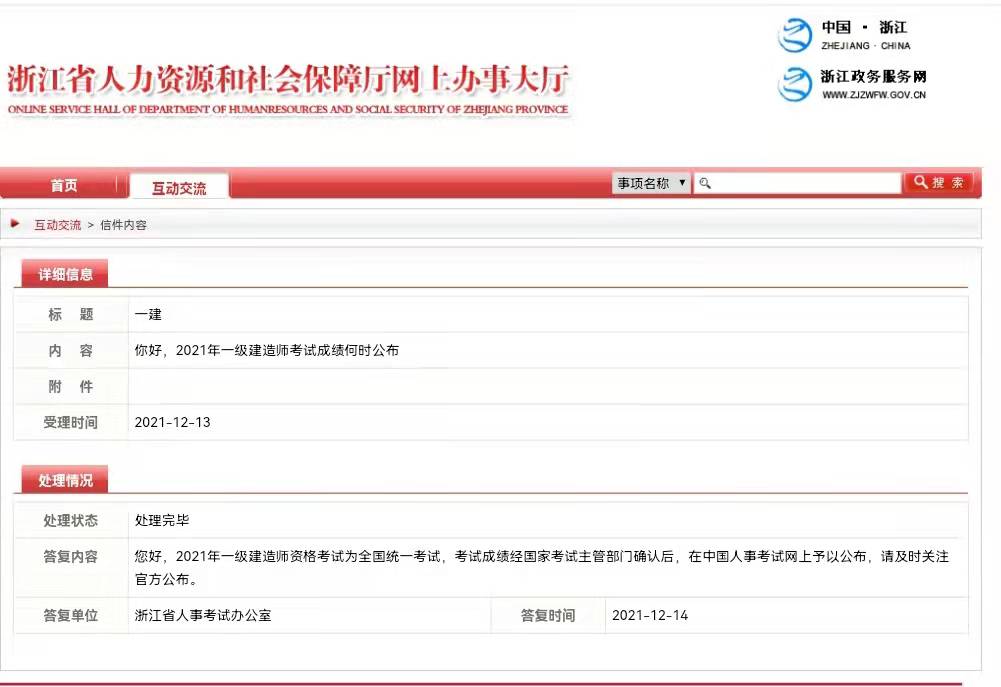This screenshot has height=687, width=1001.
Task: Click inside the search input field
Action: (800, 182)
